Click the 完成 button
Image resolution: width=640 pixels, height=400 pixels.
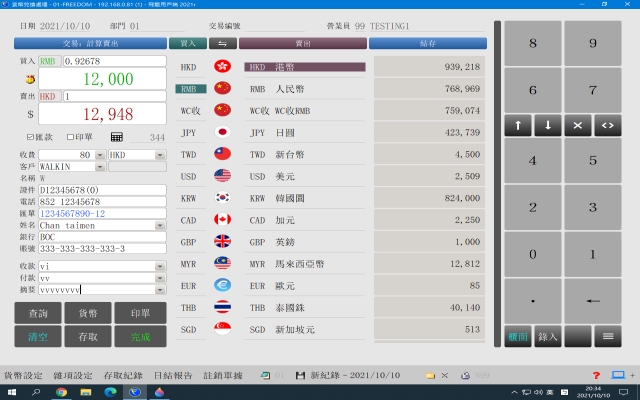click(140, 337)
